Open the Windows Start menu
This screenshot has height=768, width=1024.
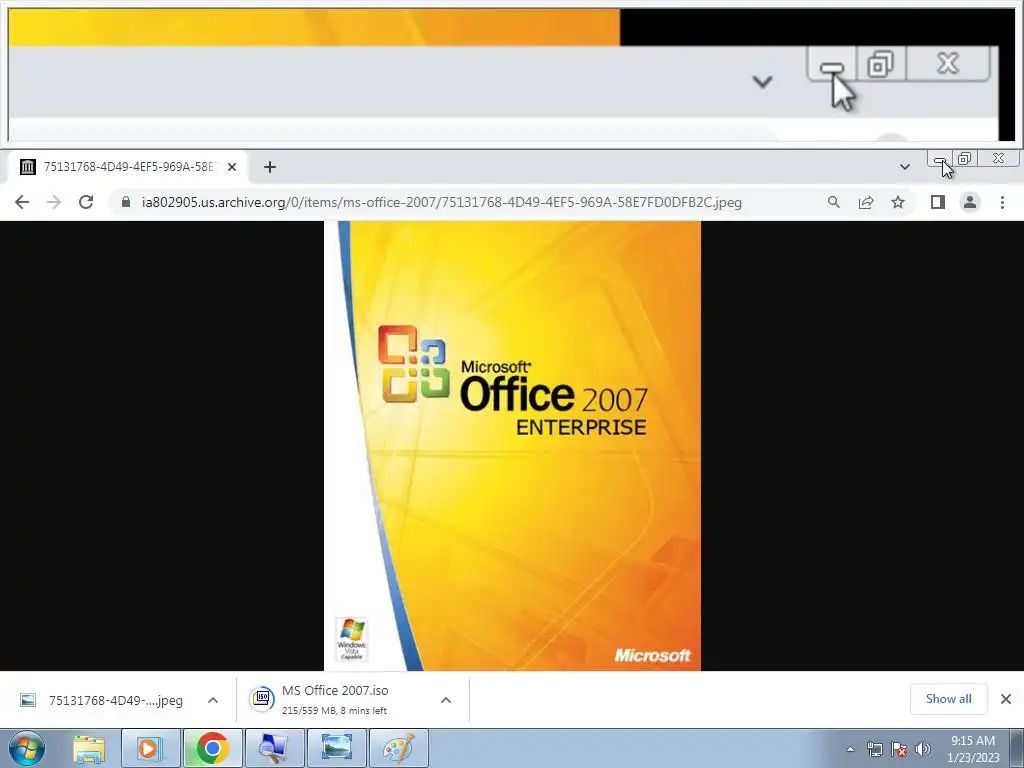click(x=27, y=748)
